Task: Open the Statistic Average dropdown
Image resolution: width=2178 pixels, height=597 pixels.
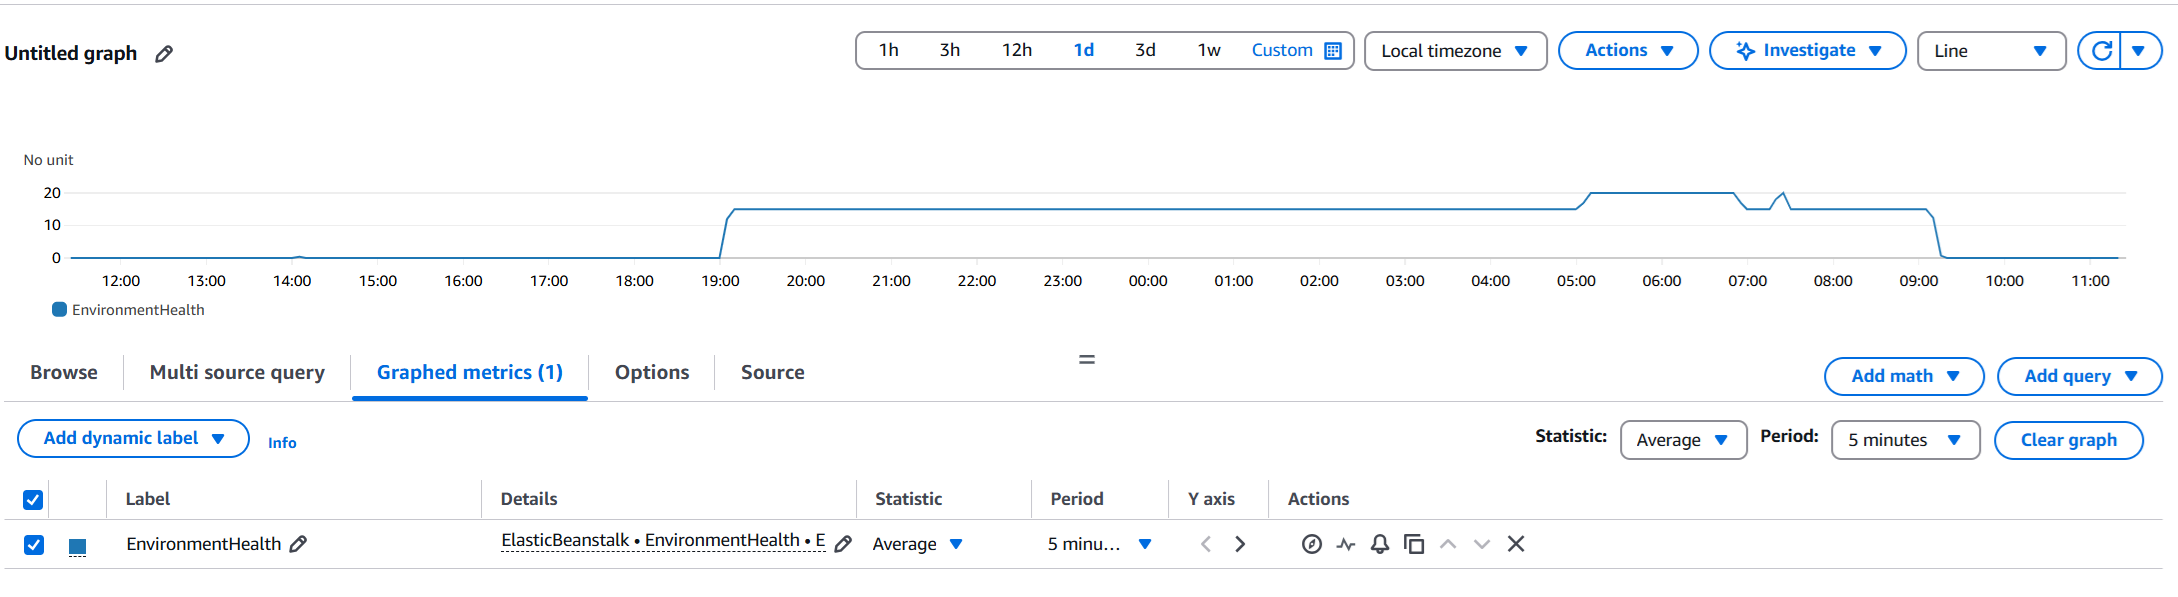Action: pos(1682,440)
